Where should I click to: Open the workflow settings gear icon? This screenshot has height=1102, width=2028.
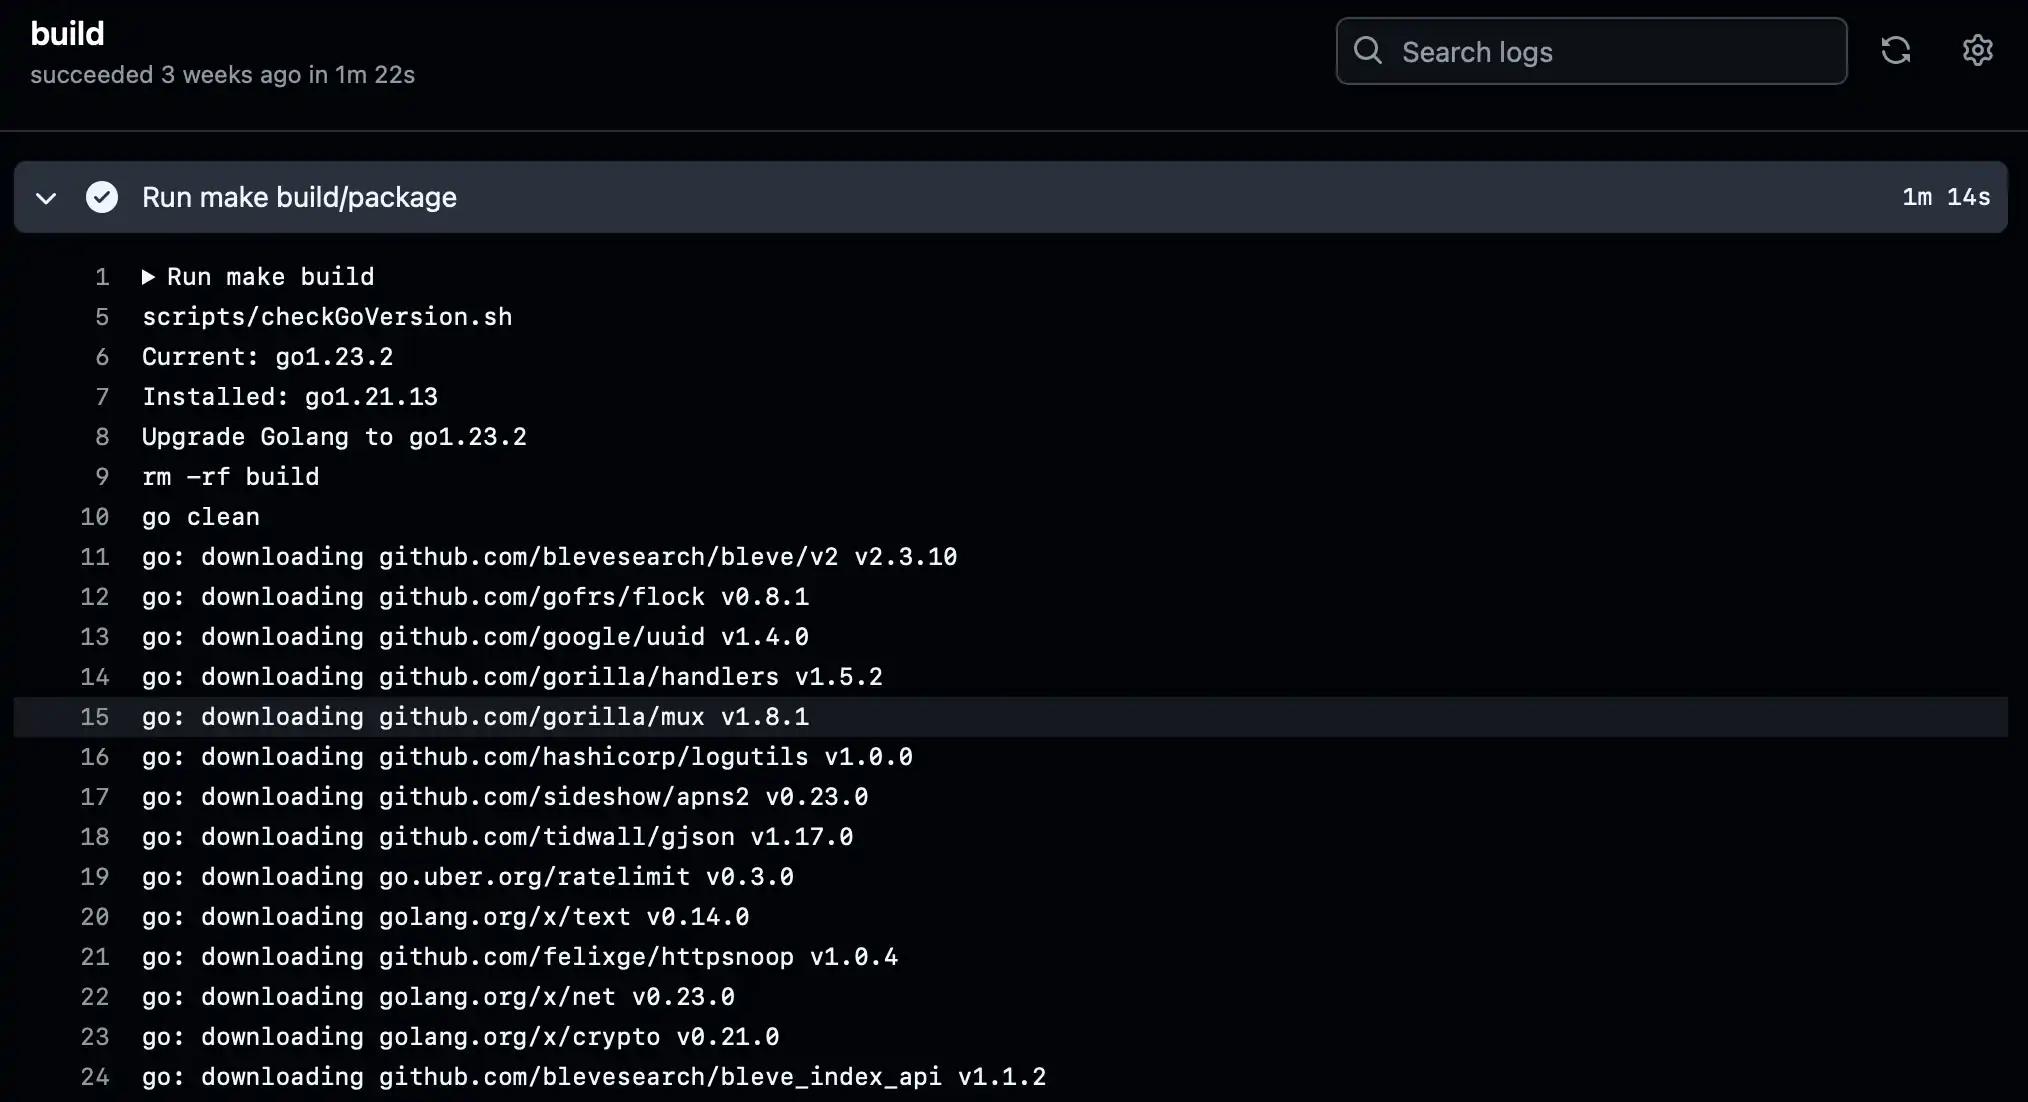pyautogui.click(x=1977, y=50)
